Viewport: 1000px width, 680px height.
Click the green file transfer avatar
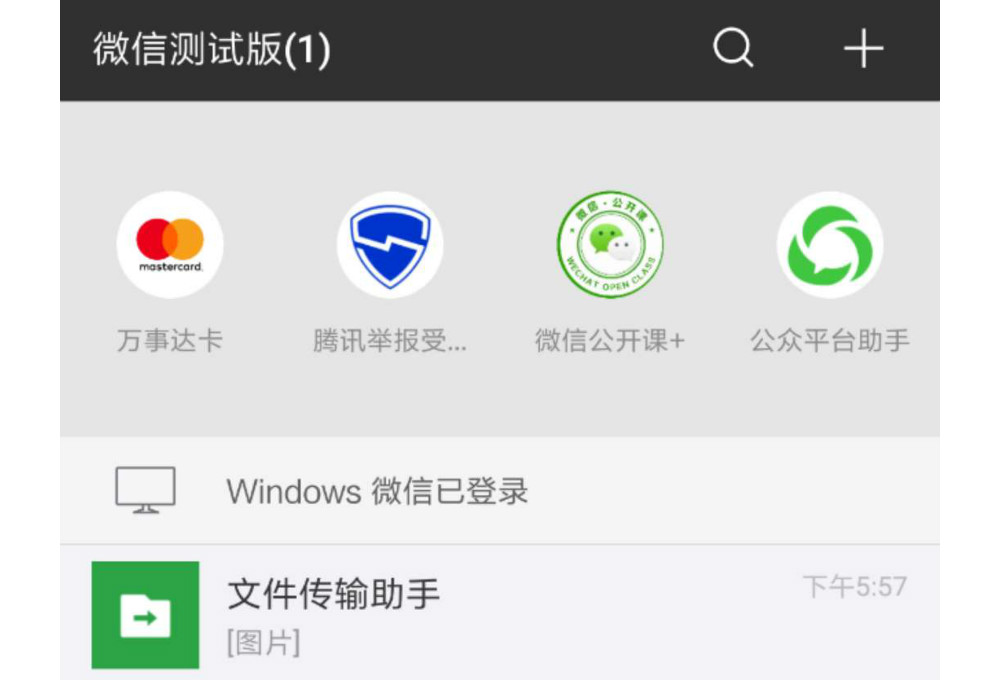[x=145, y=615]
